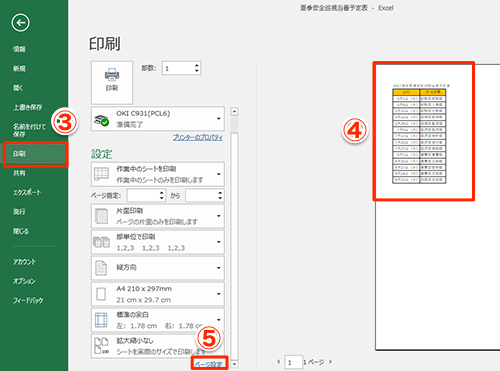The image size is (500, 371).
Task: Click the large Print button
Action: coord(112,82)
